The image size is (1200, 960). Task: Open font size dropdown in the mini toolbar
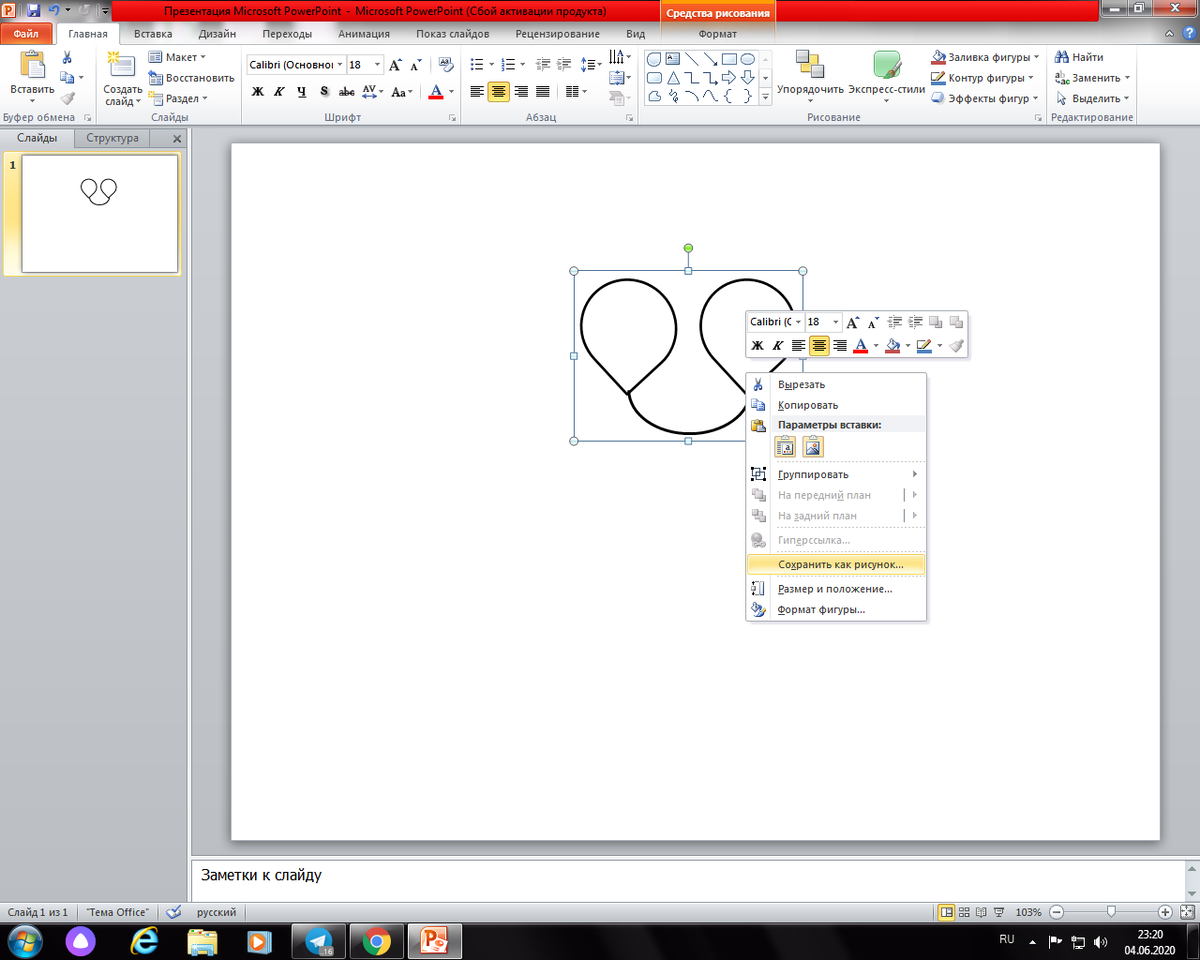836,322
